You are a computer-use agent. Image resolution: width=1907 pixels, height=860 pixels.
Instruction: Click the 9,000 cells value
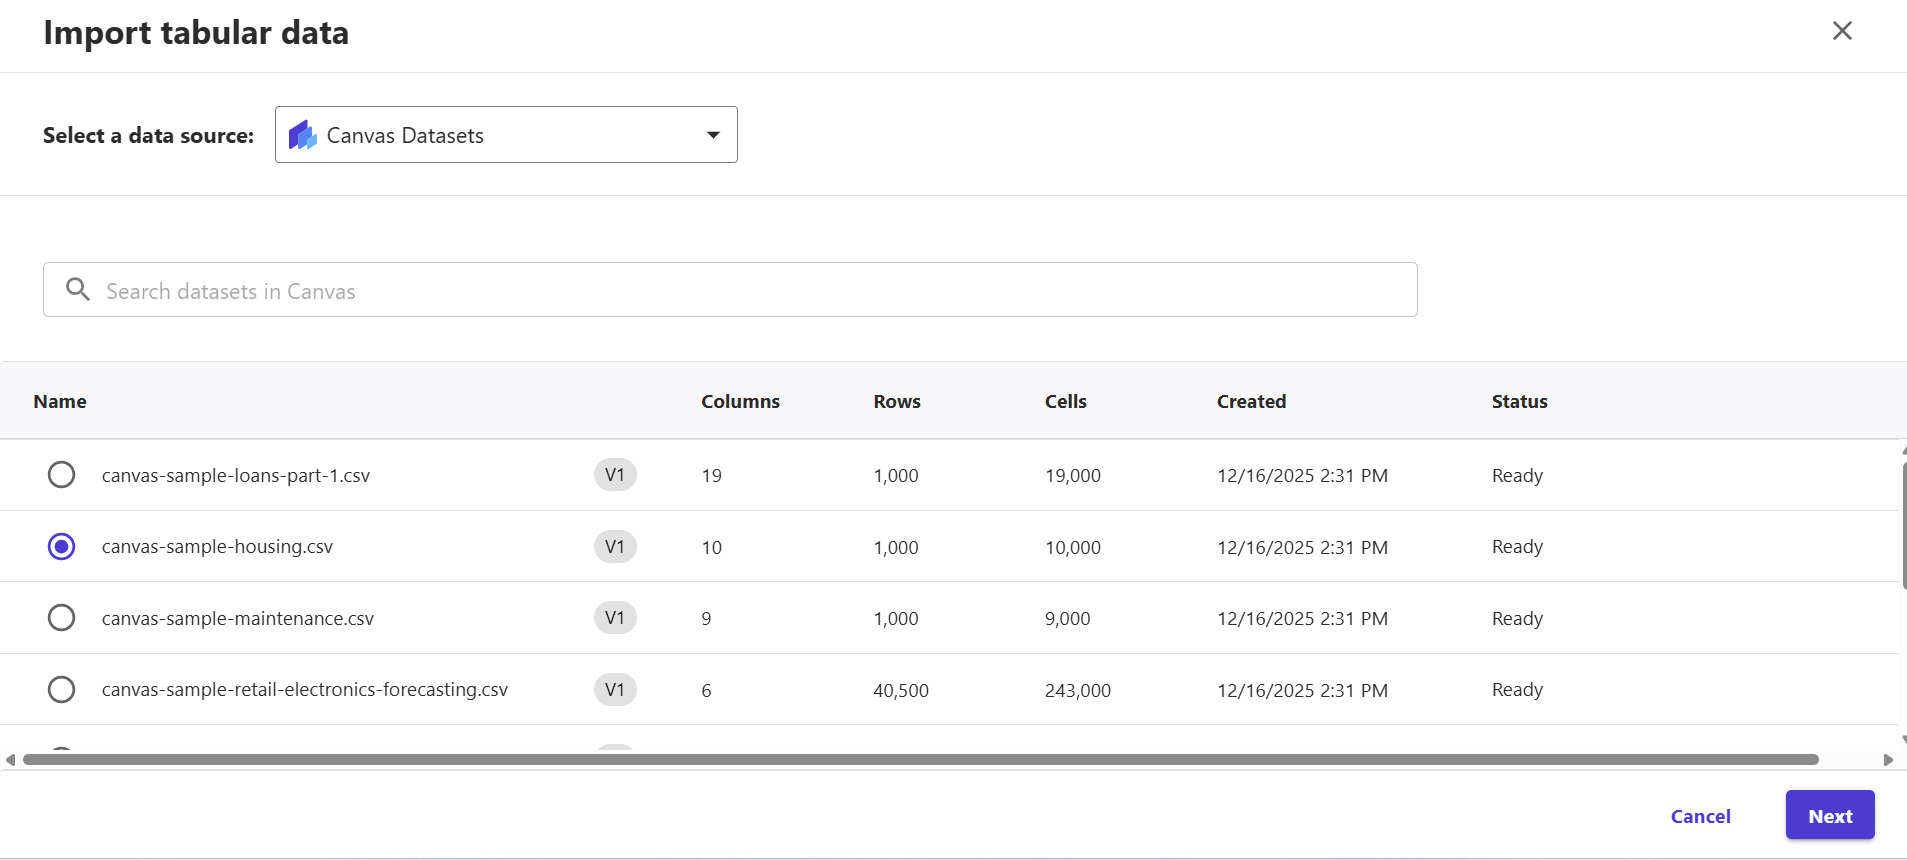click(1068, 618)
